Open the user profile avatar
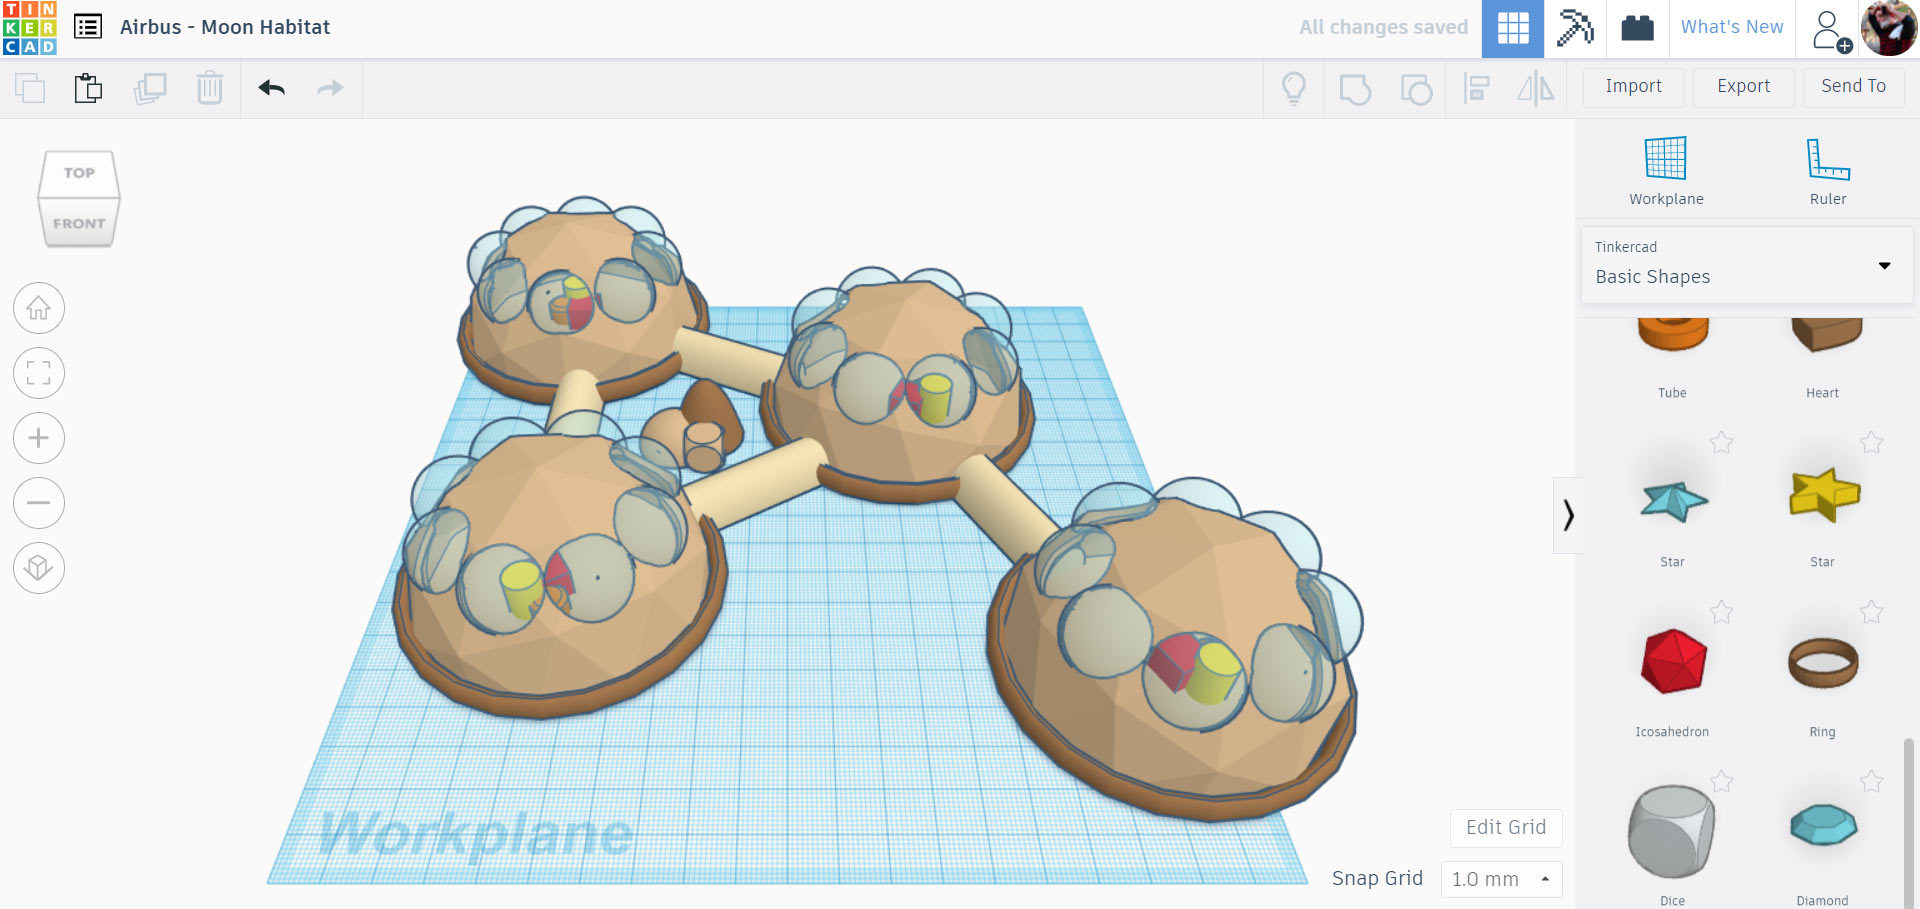 [1889, 28]
